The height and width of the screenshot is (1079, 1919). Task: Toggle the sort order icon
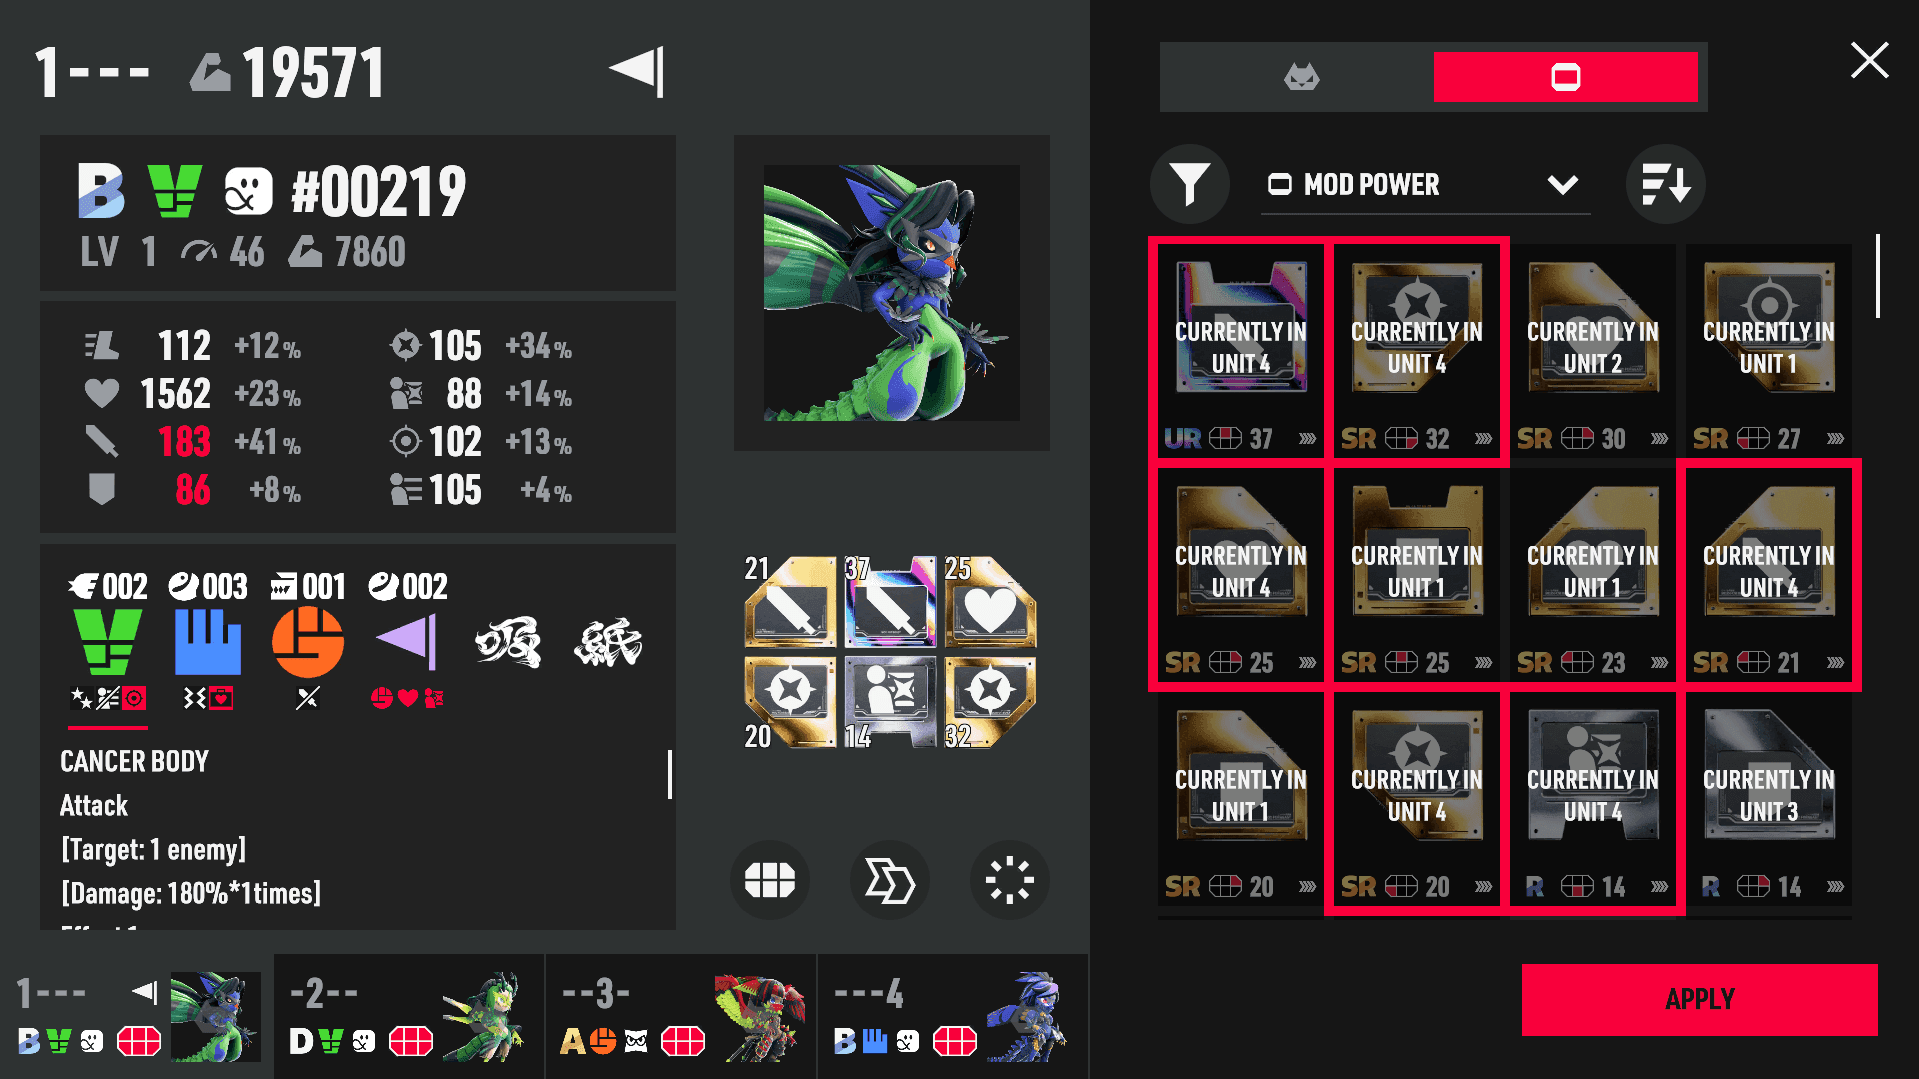tap(1665, 185)
